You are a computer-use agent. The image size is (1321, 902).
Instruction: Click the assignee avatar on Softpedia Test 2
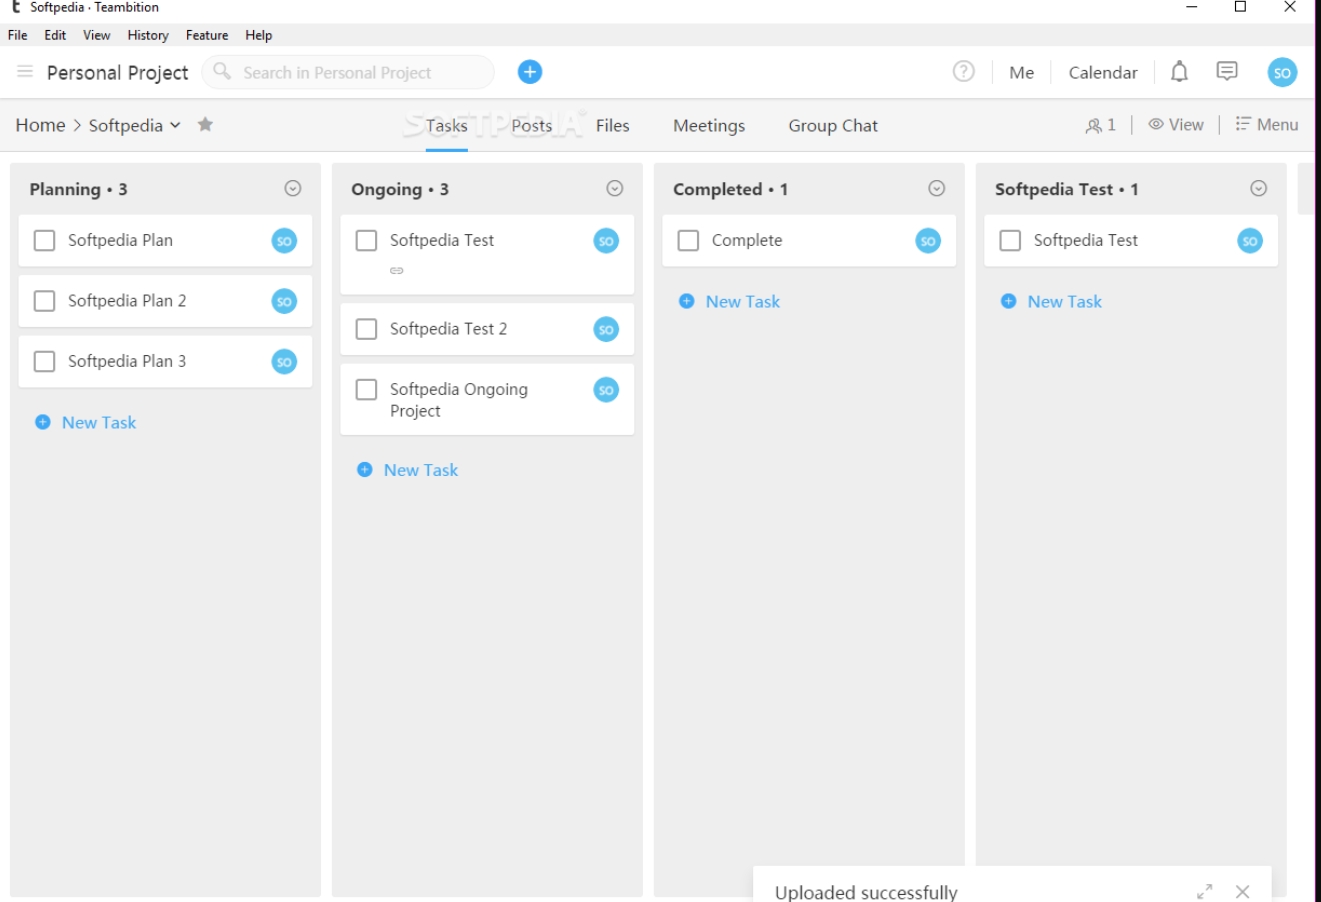point(606,329)
